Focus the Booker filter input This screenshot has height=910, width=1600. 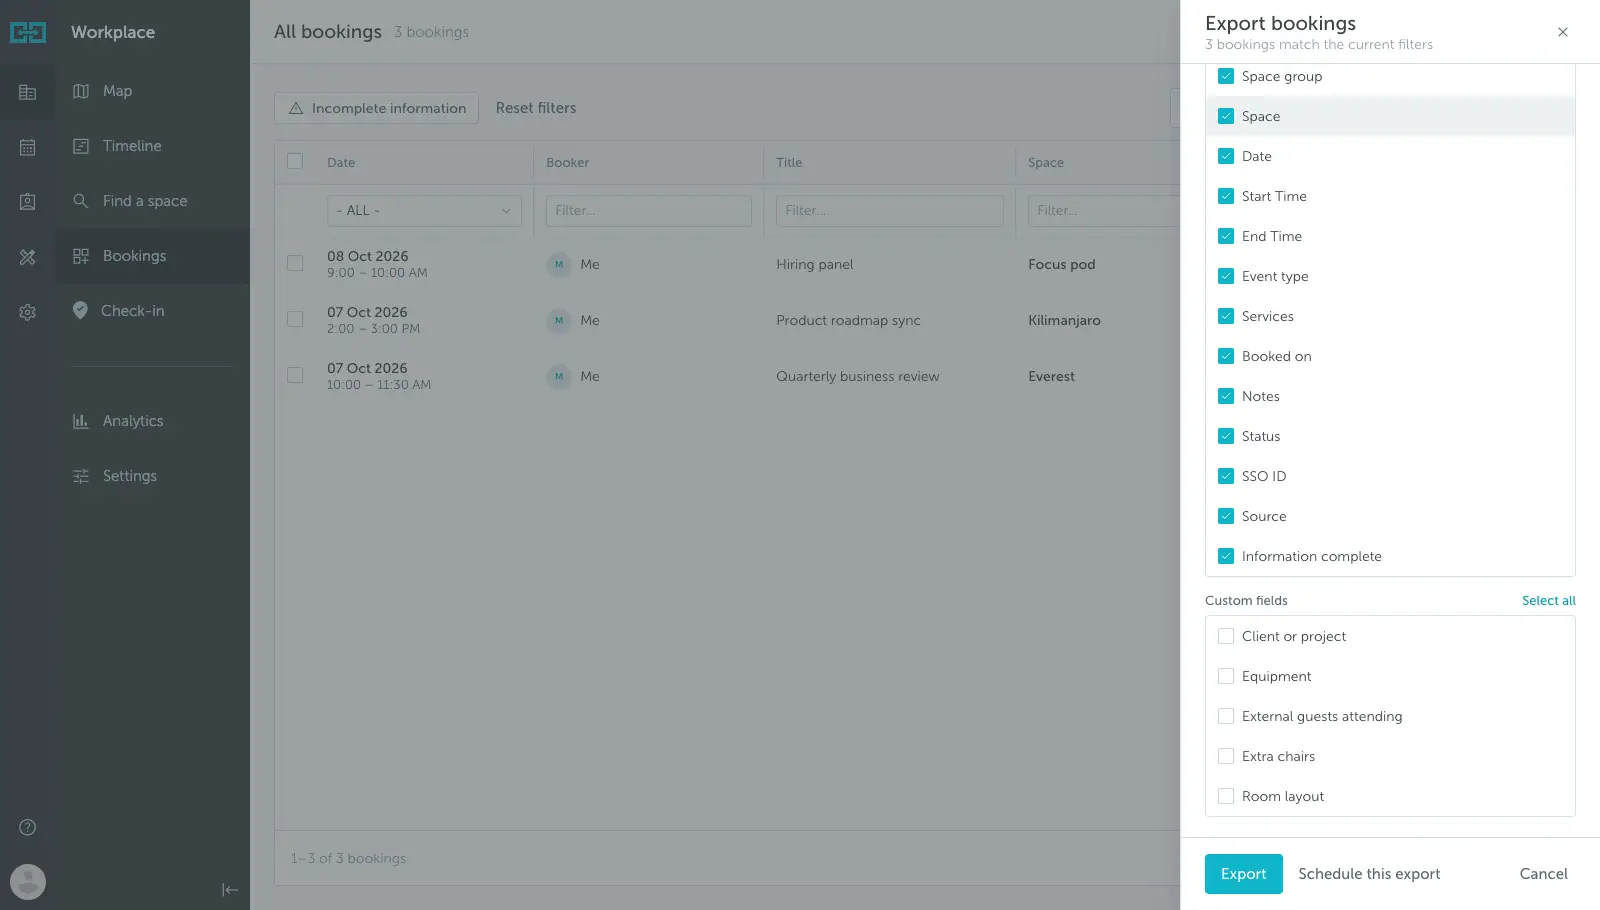pos(649,211)
